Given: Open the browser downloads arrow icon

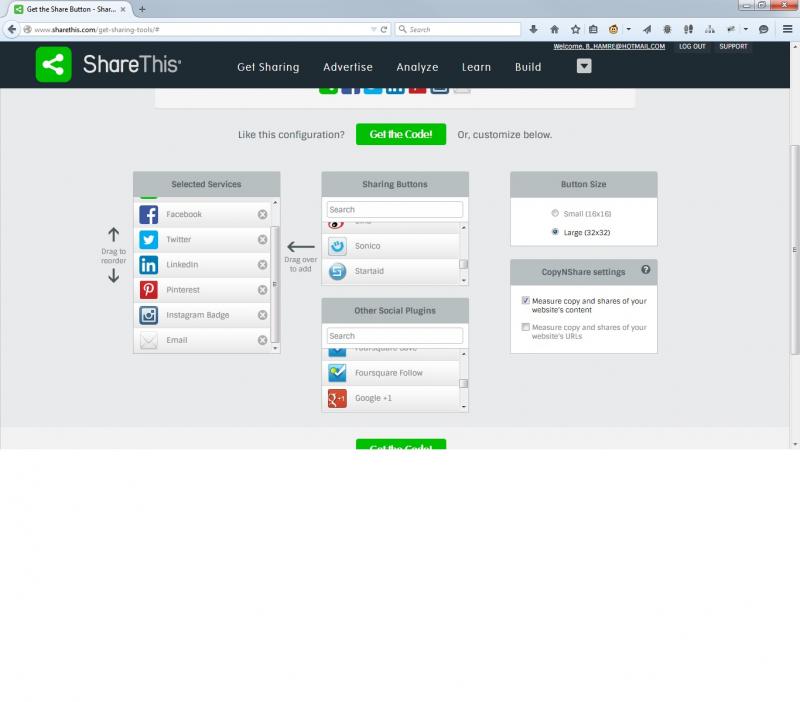Looking at the screenshot, I should (x=533, y=29).
